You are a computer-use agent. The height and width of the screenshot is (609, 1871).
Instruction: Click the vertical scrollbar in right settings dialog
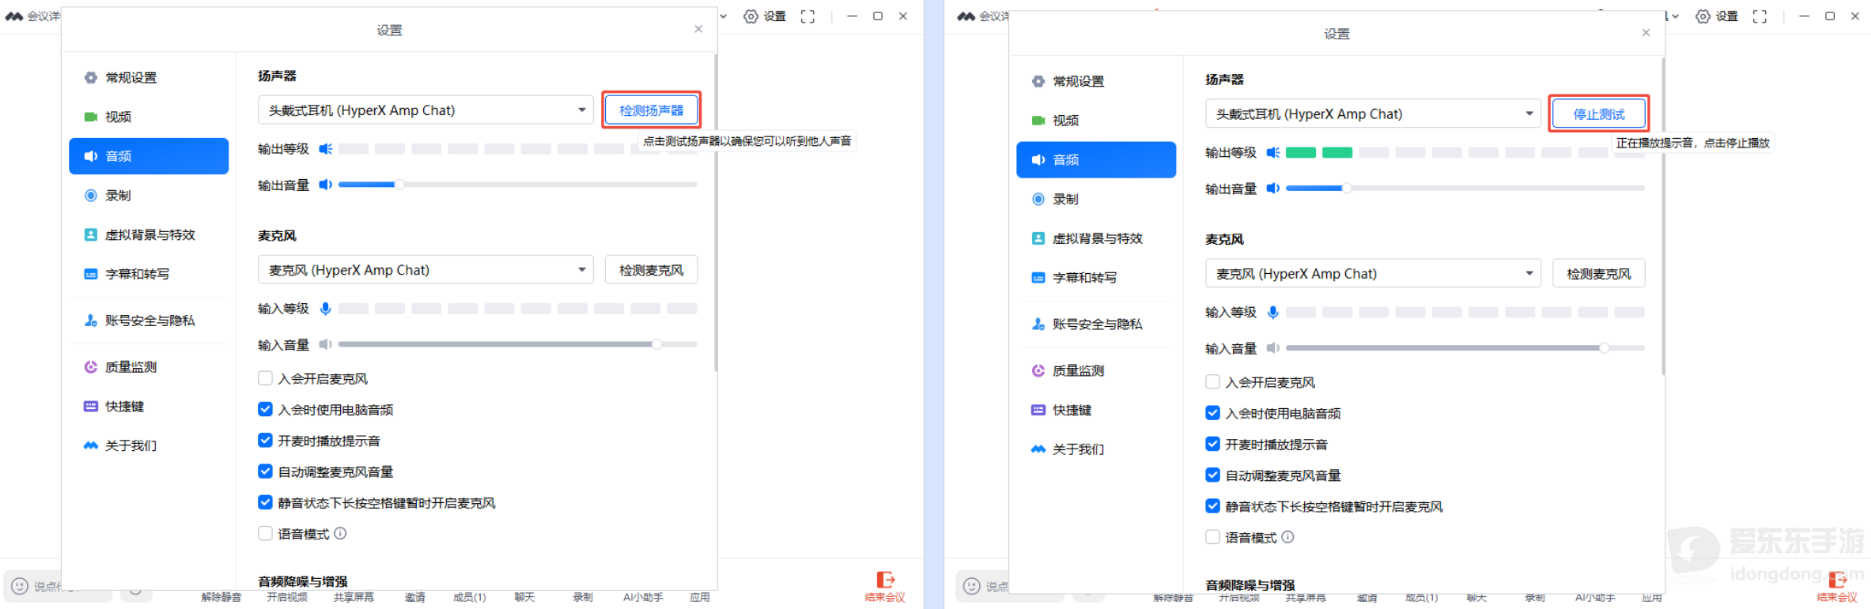click(x=1663, y=217)
